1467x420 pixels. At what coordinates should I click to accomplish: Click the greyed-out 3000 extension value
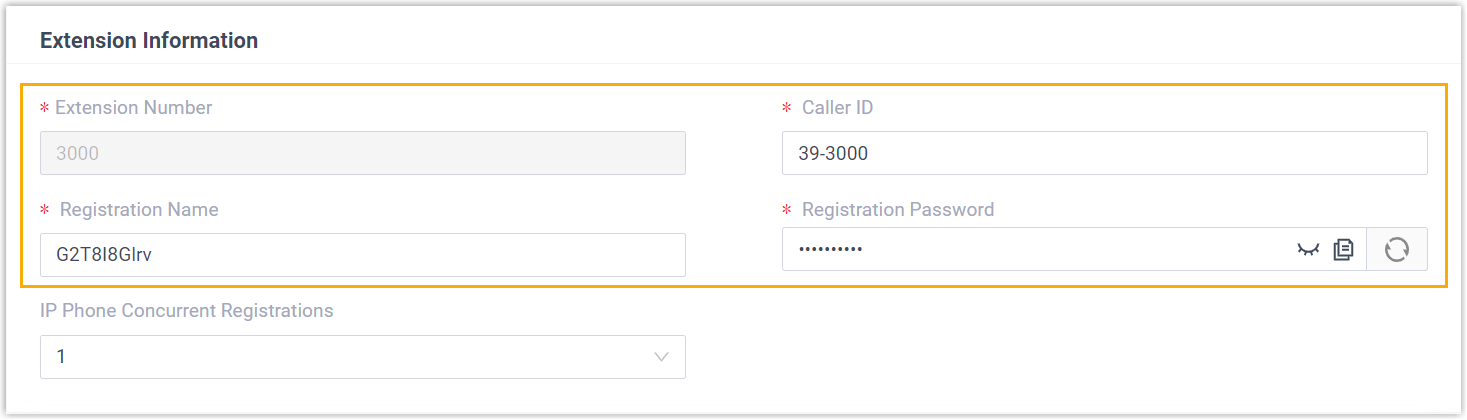pyautogui.click(x=77, y=154)
